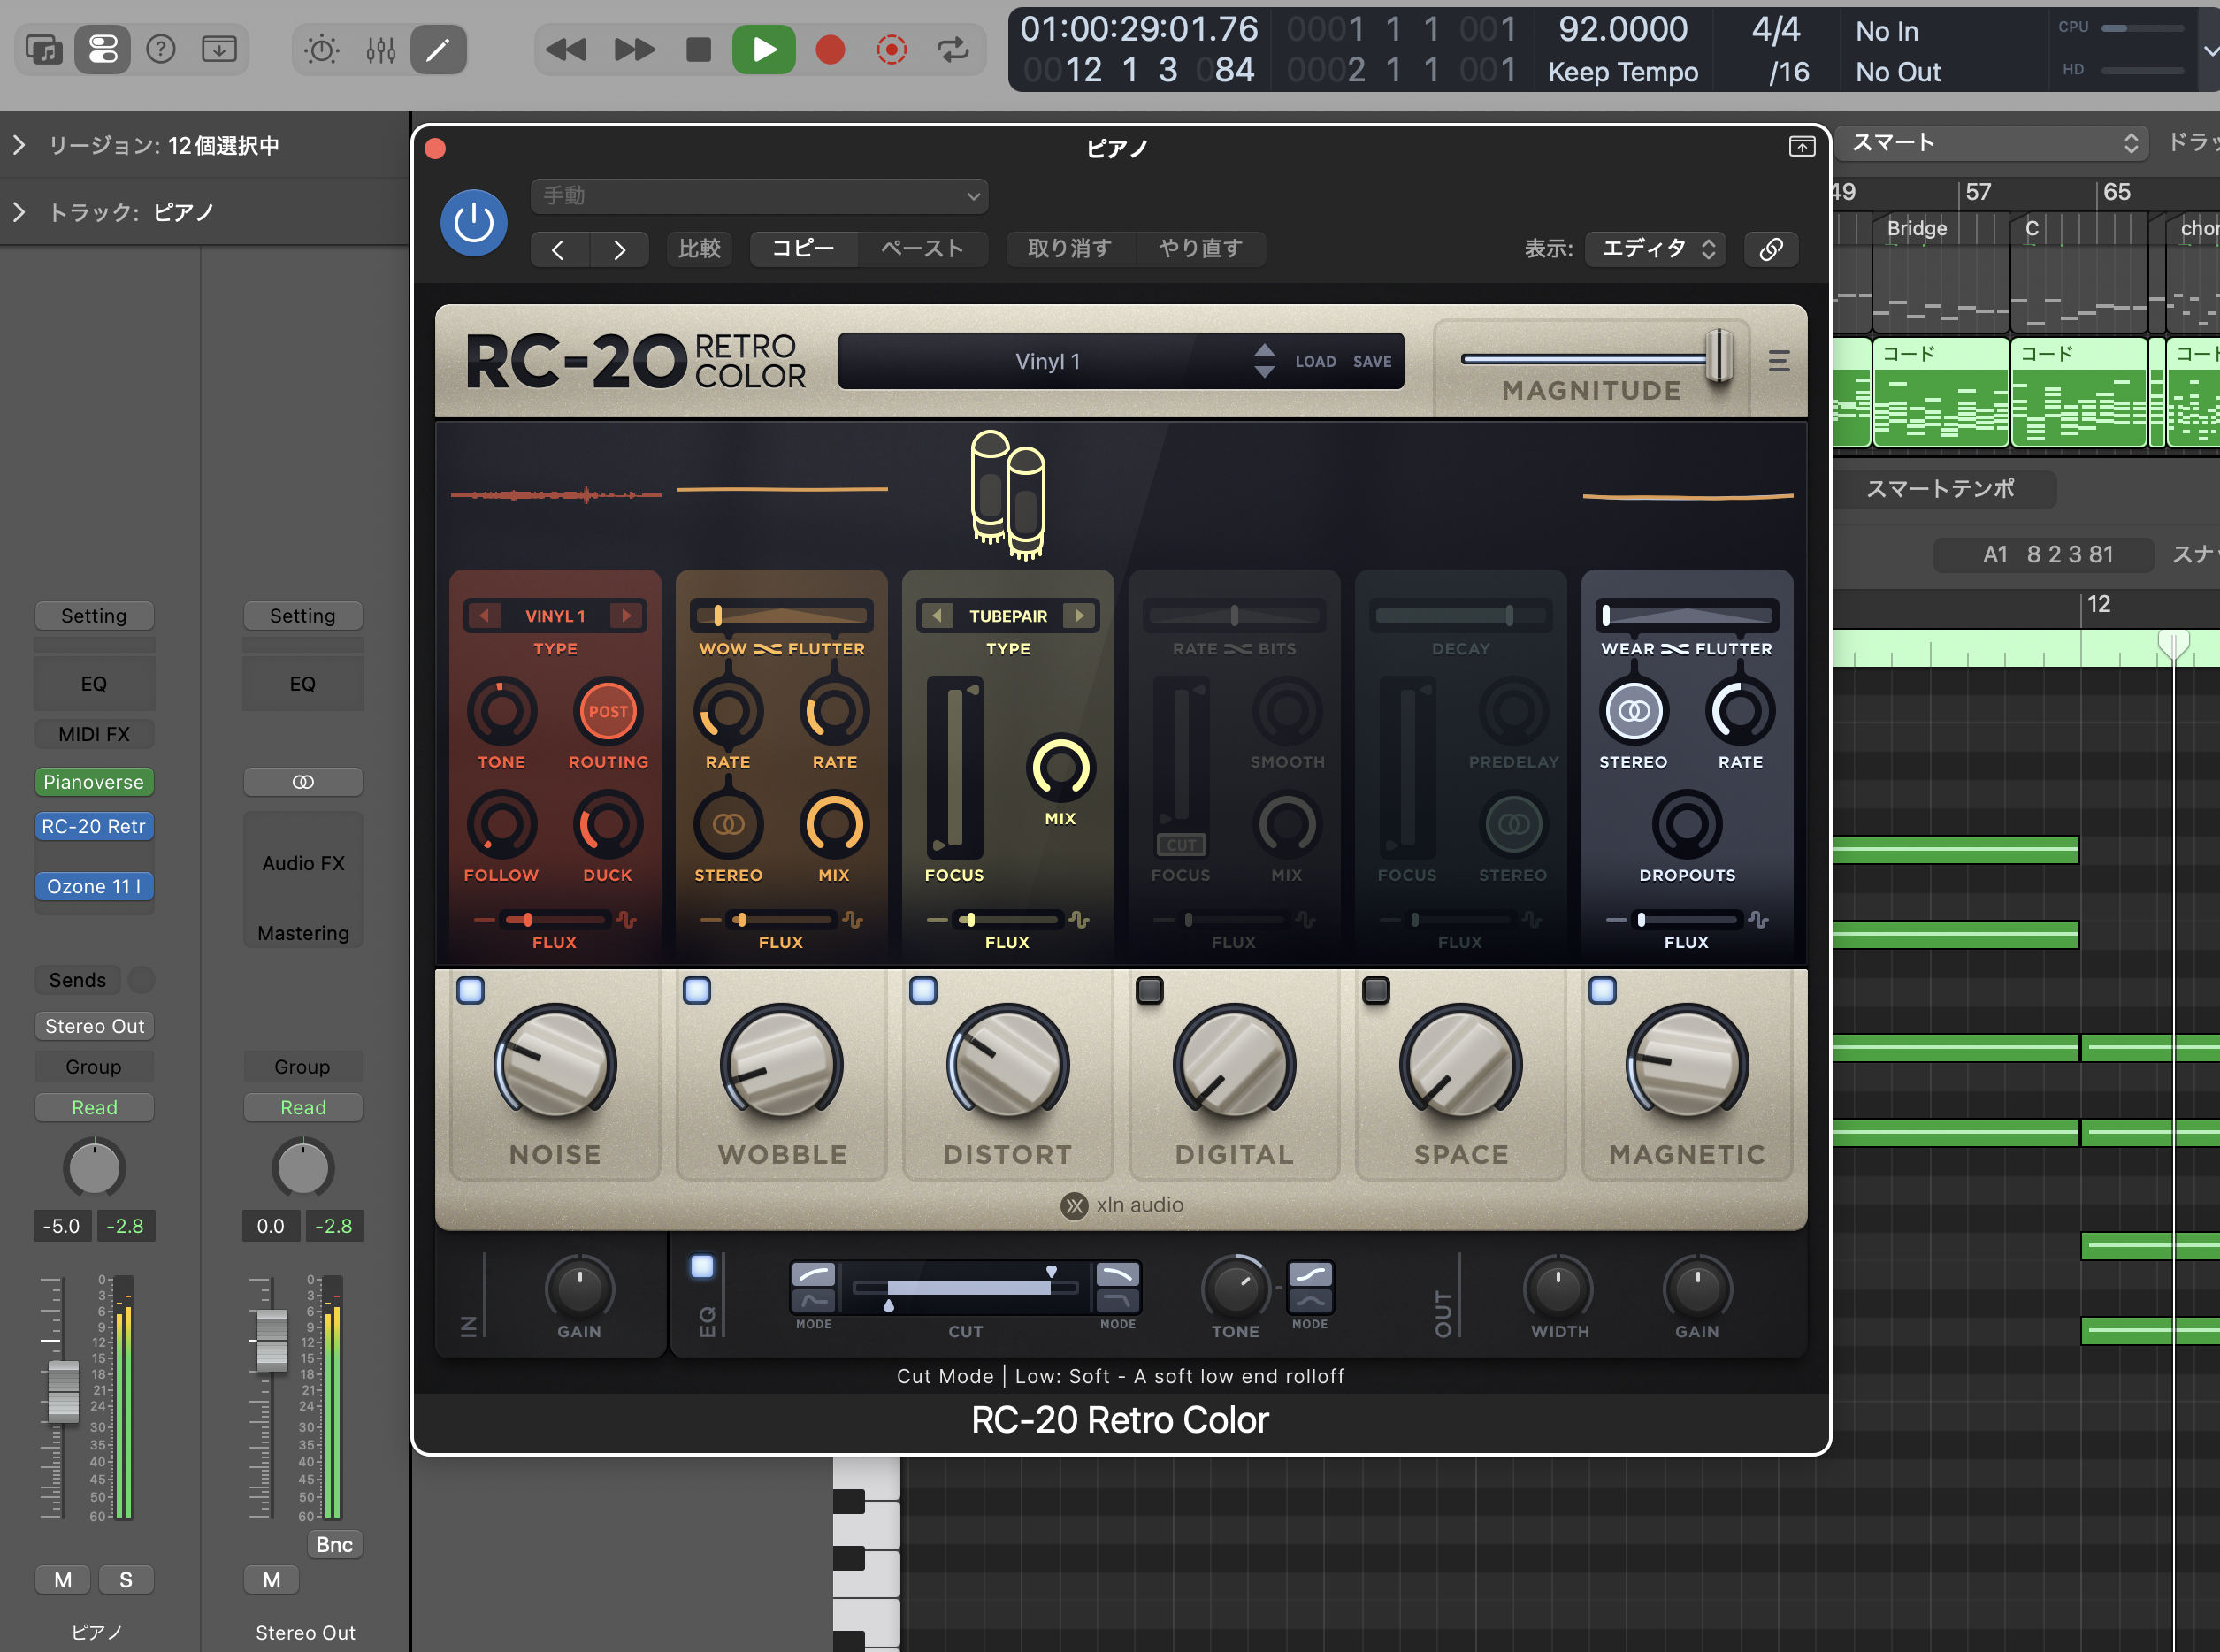Click the Magnetic FLUX waveform icon

pyautogui.click(x=1759, y=920)
